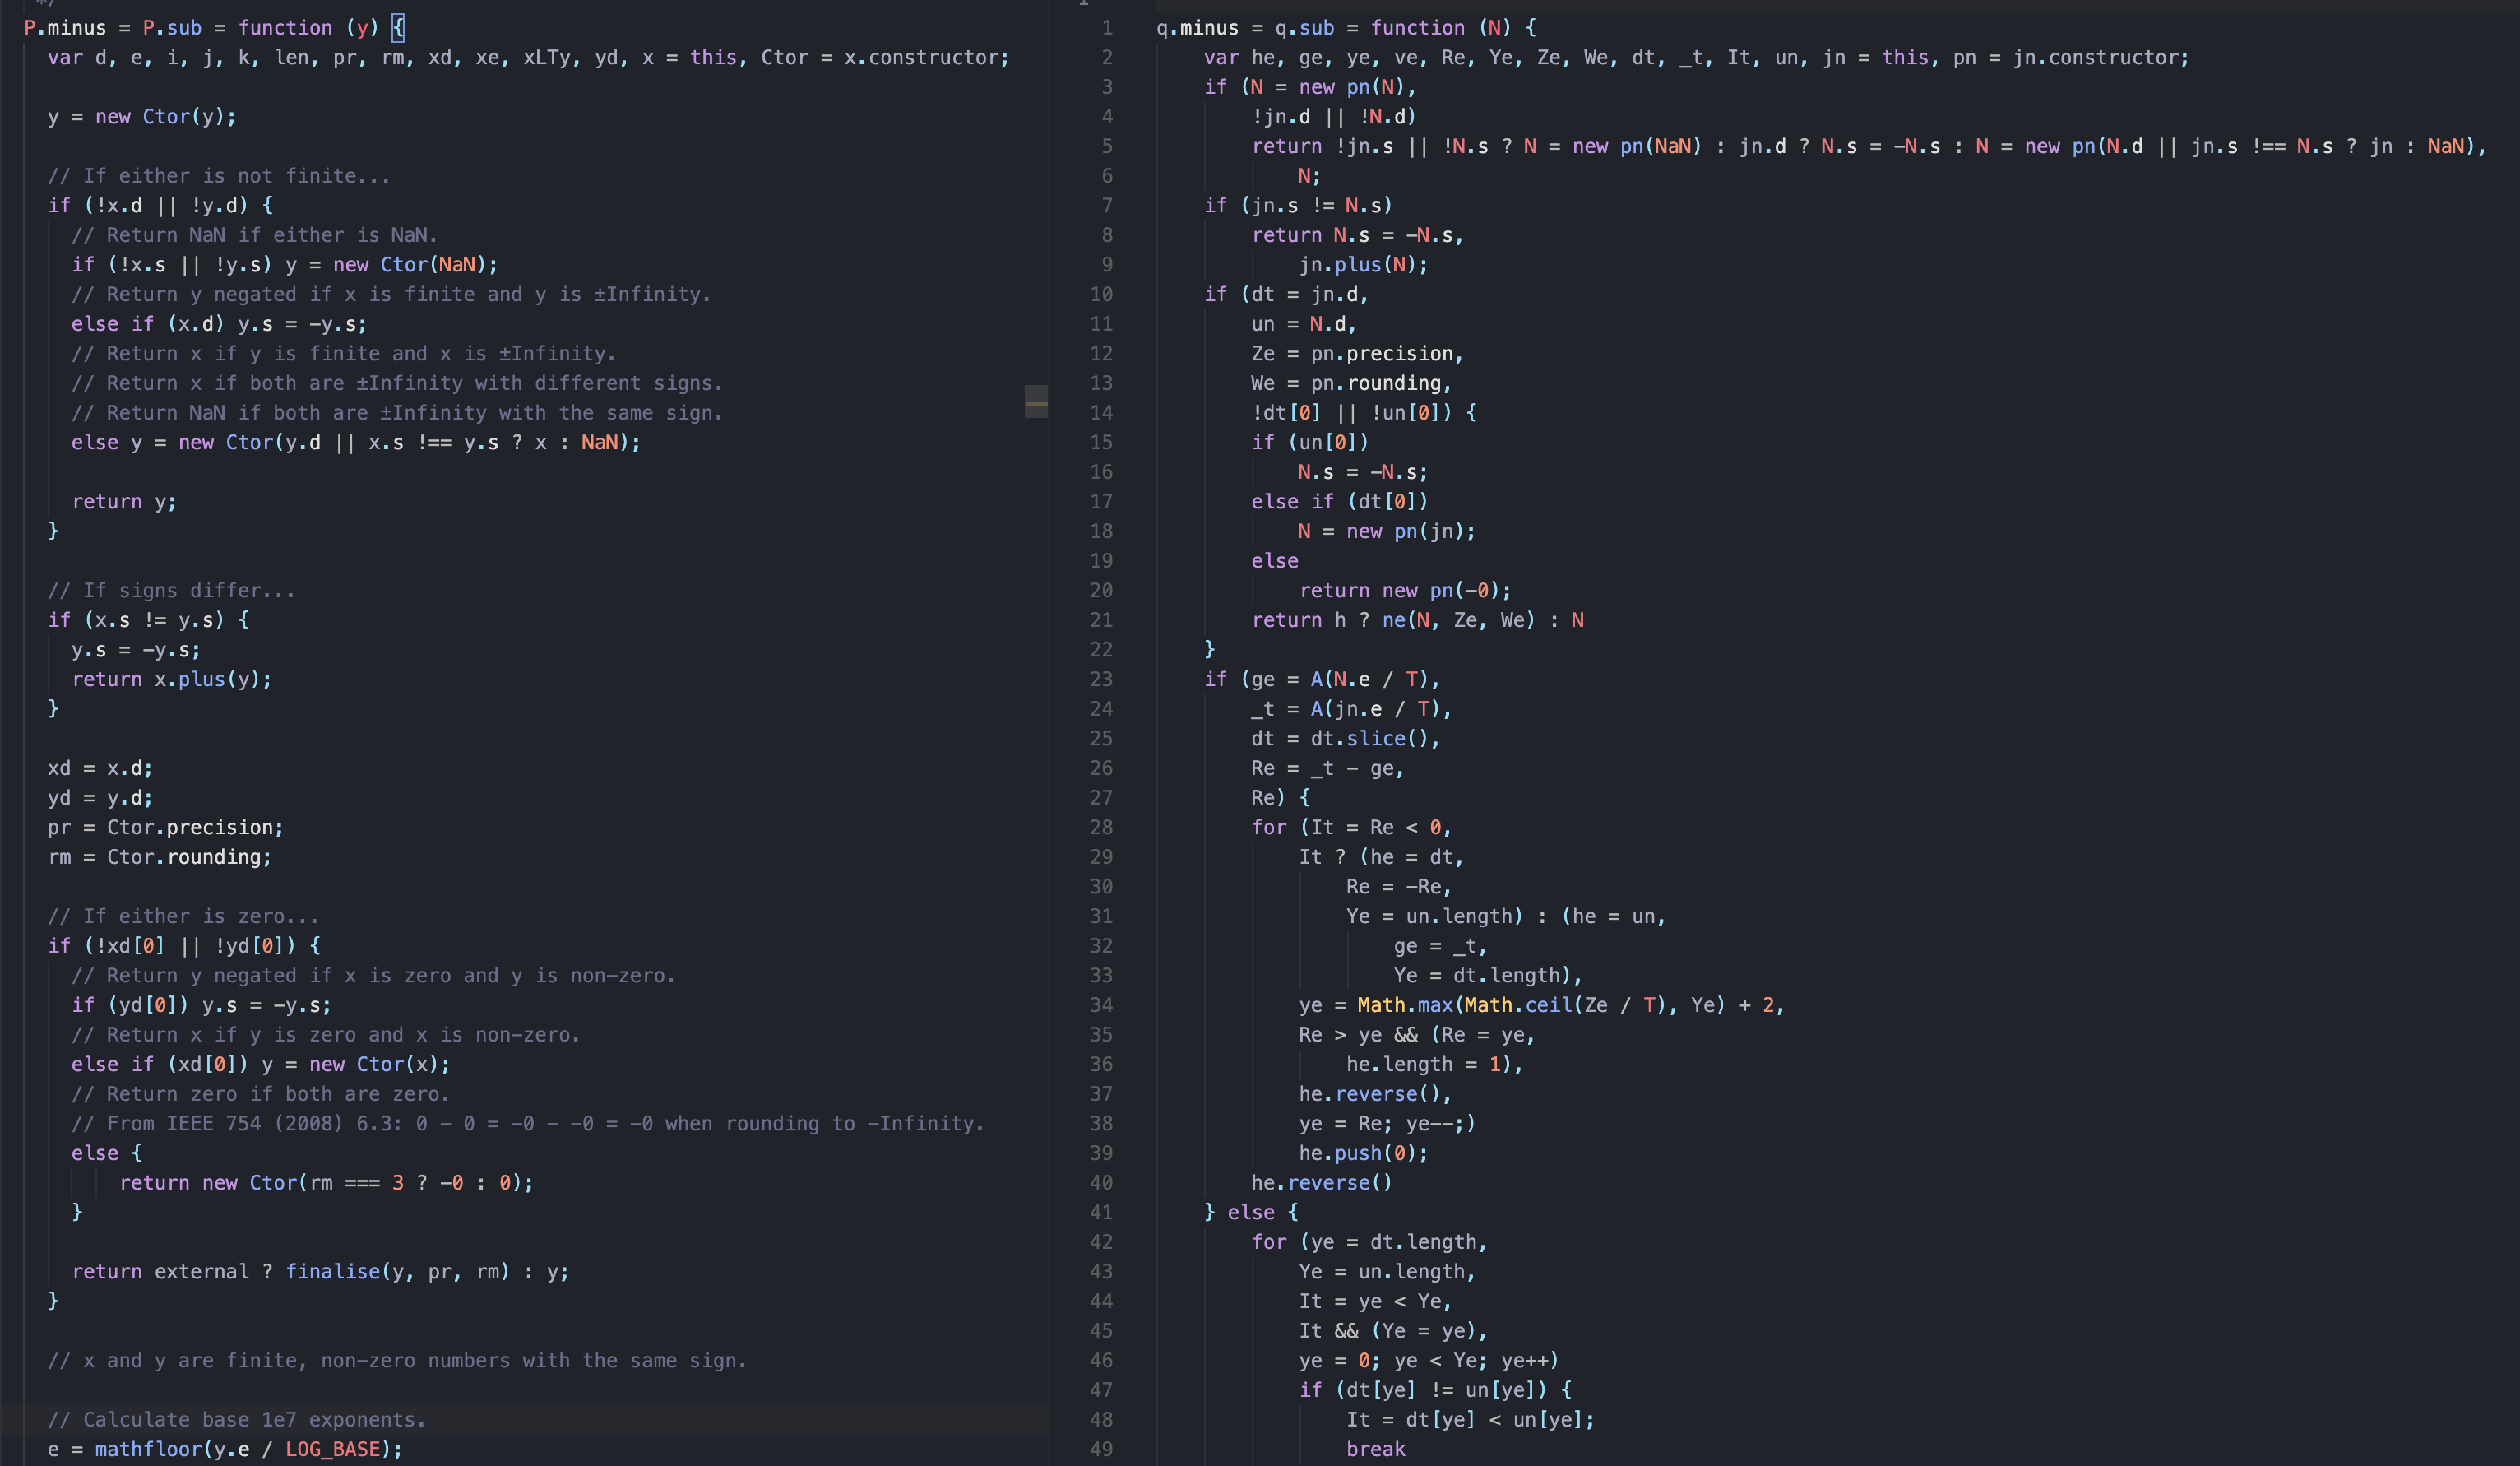Click line number 1 in the right gutter
2520x1466 pixels.
1107,28
